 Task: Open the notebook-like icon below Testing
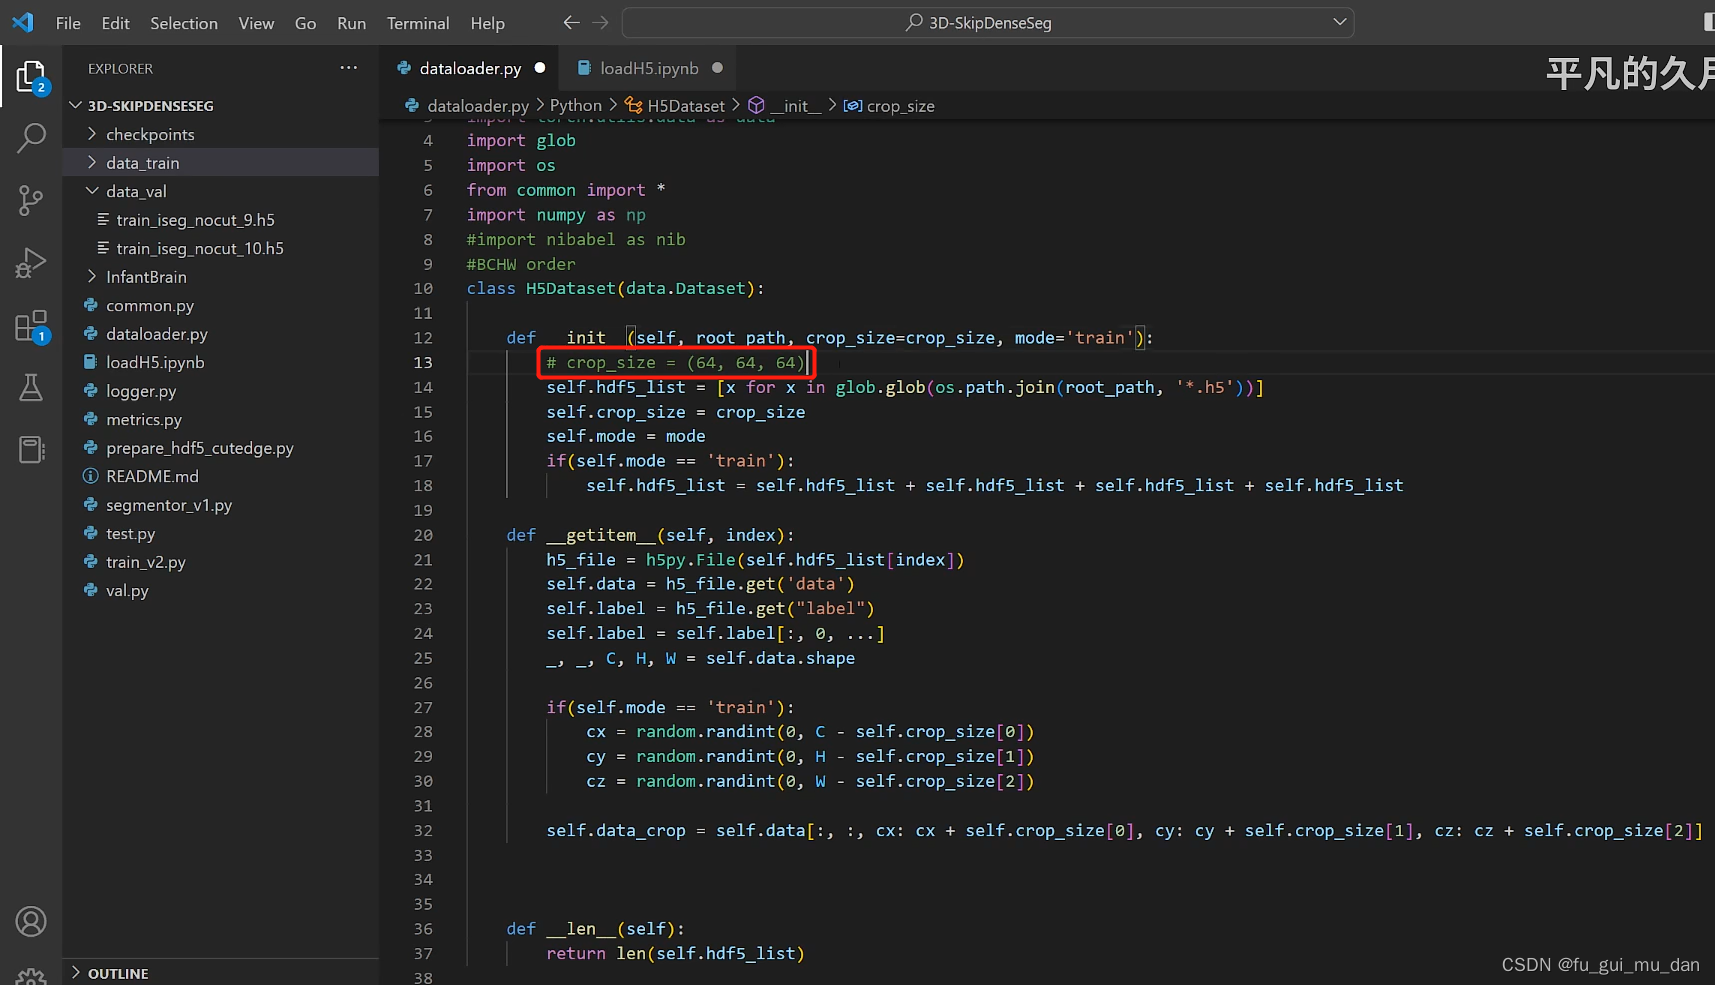click(x=31, y=450)
